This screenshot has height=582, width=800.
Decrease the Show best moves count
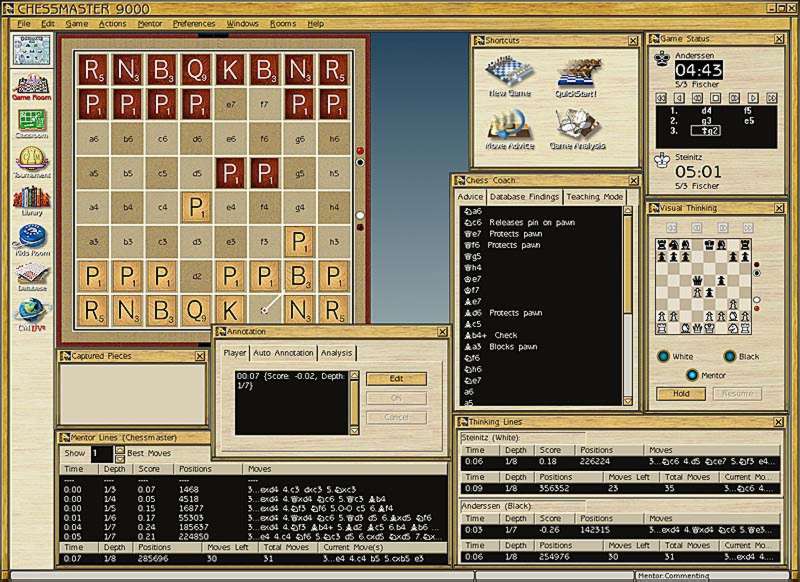pyautogui.click(x=119, y=459)
